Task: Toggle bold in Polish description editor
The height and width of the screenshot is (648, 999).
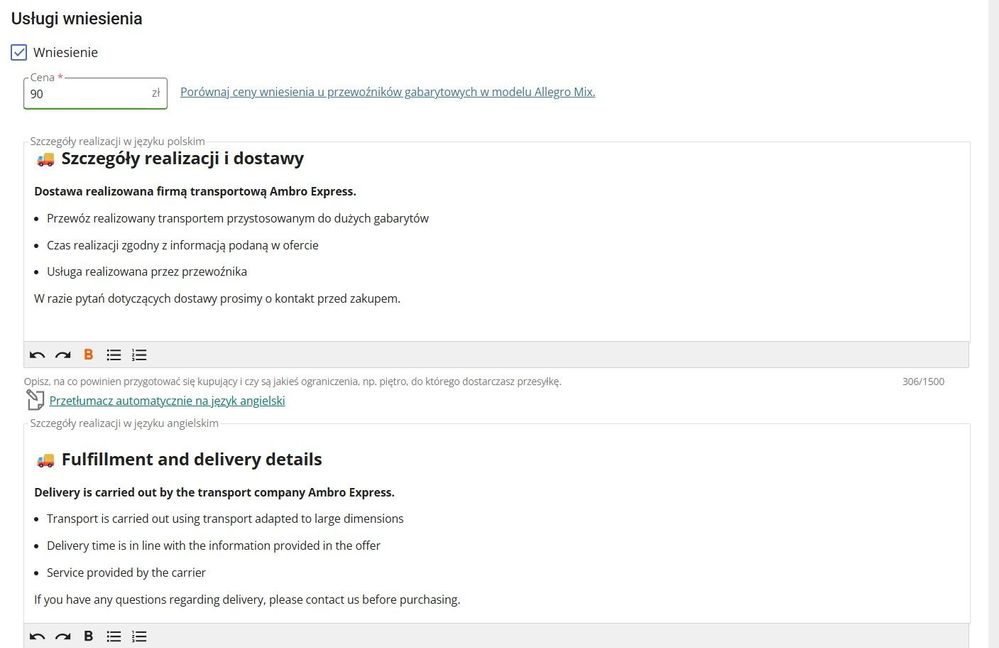Action: point(88,355)
